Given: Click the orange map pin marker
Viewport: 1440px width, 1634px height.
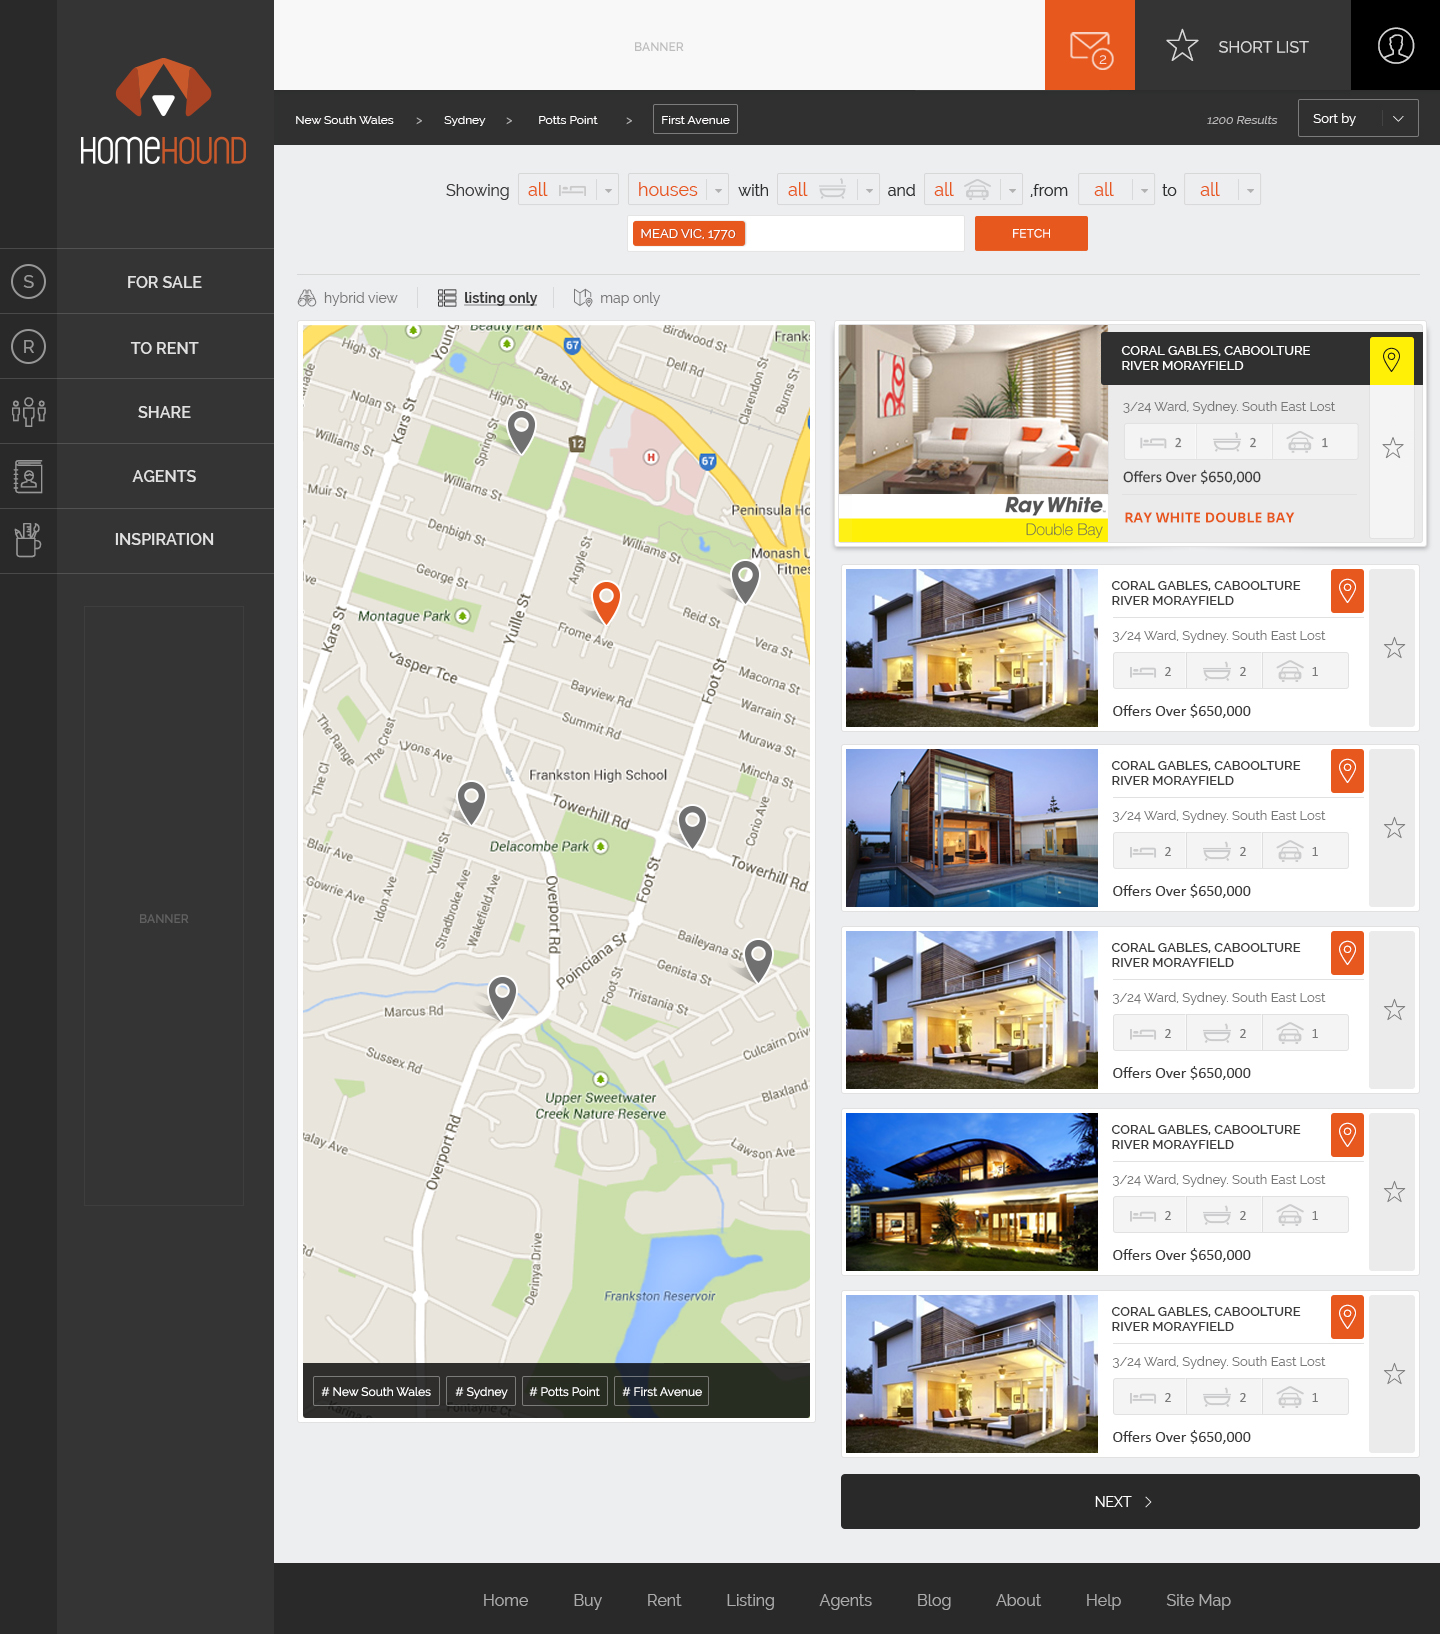Looking at the screenshot, I should pos(606,601).
